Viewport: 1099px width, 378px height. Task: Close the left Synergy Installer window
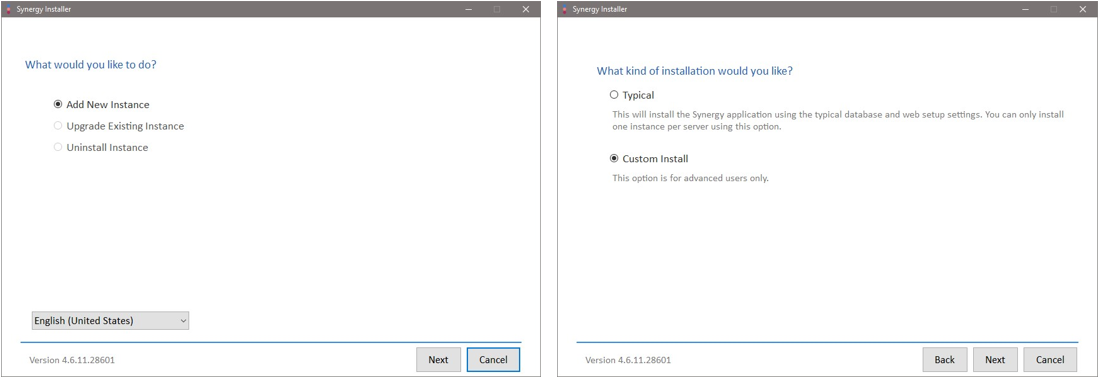(x=526, y=9)
